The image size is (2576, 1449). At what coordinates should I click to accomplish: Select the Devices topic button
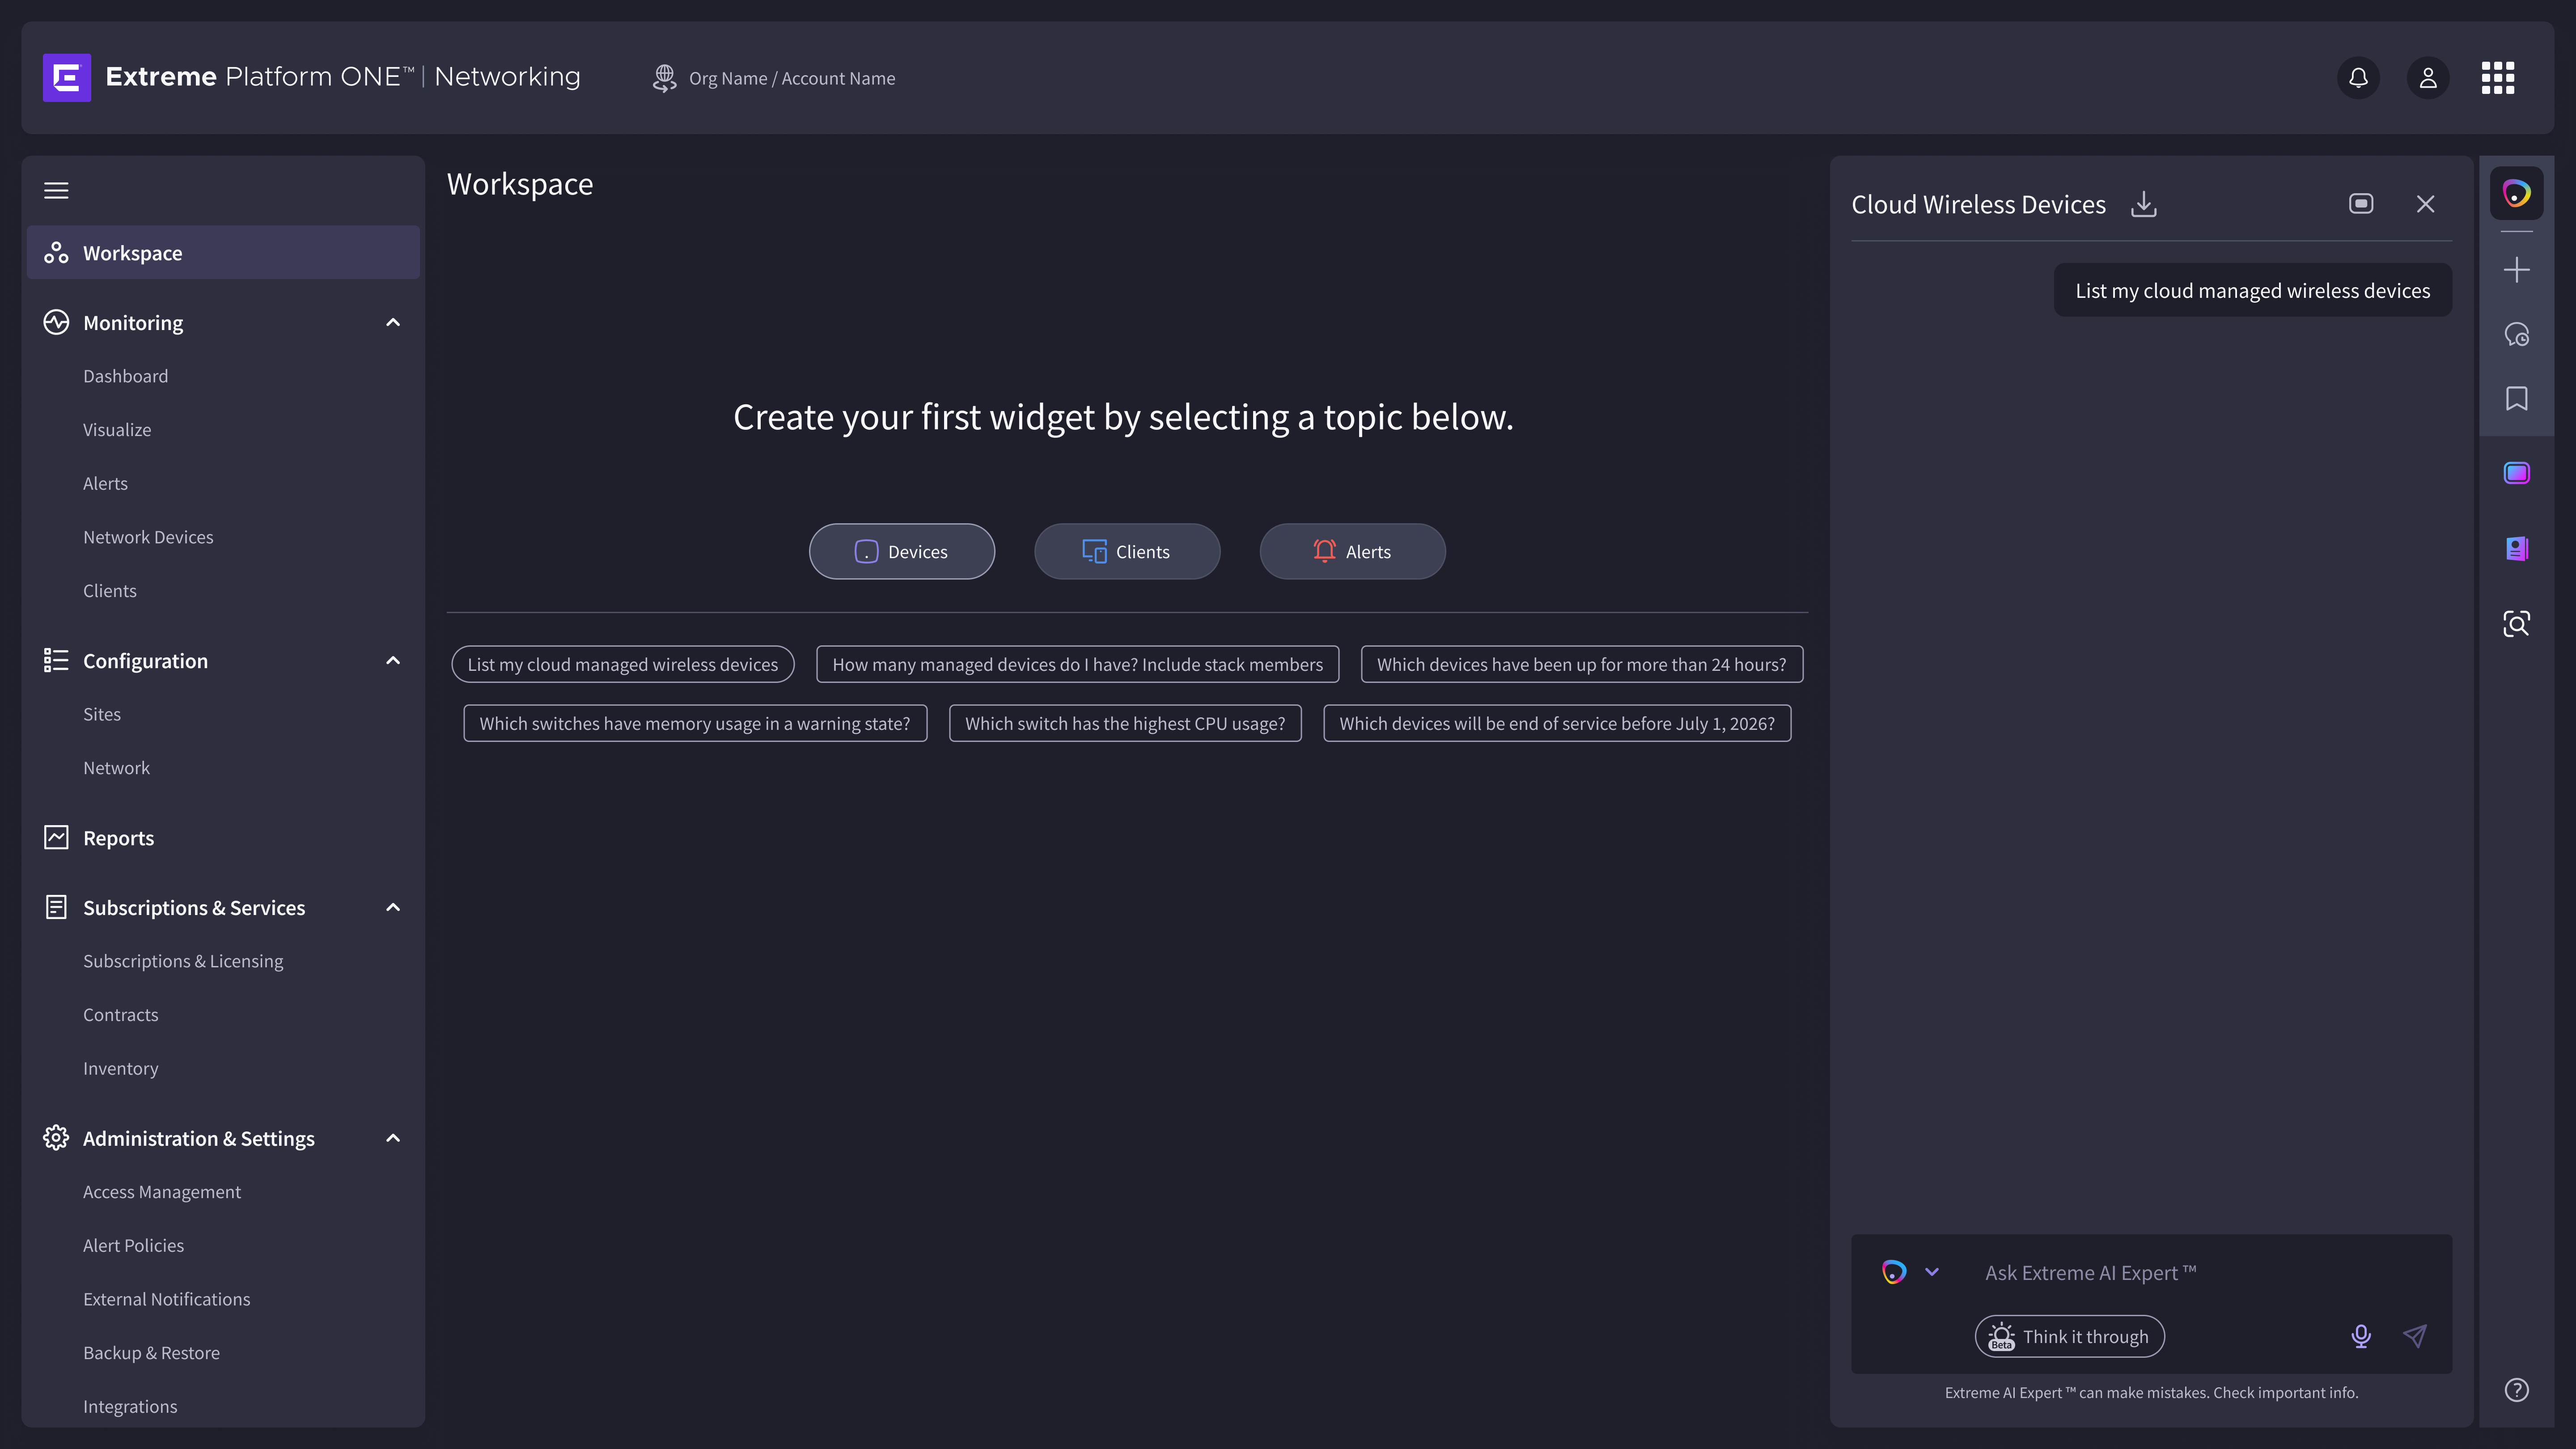(x=901, y=551)
